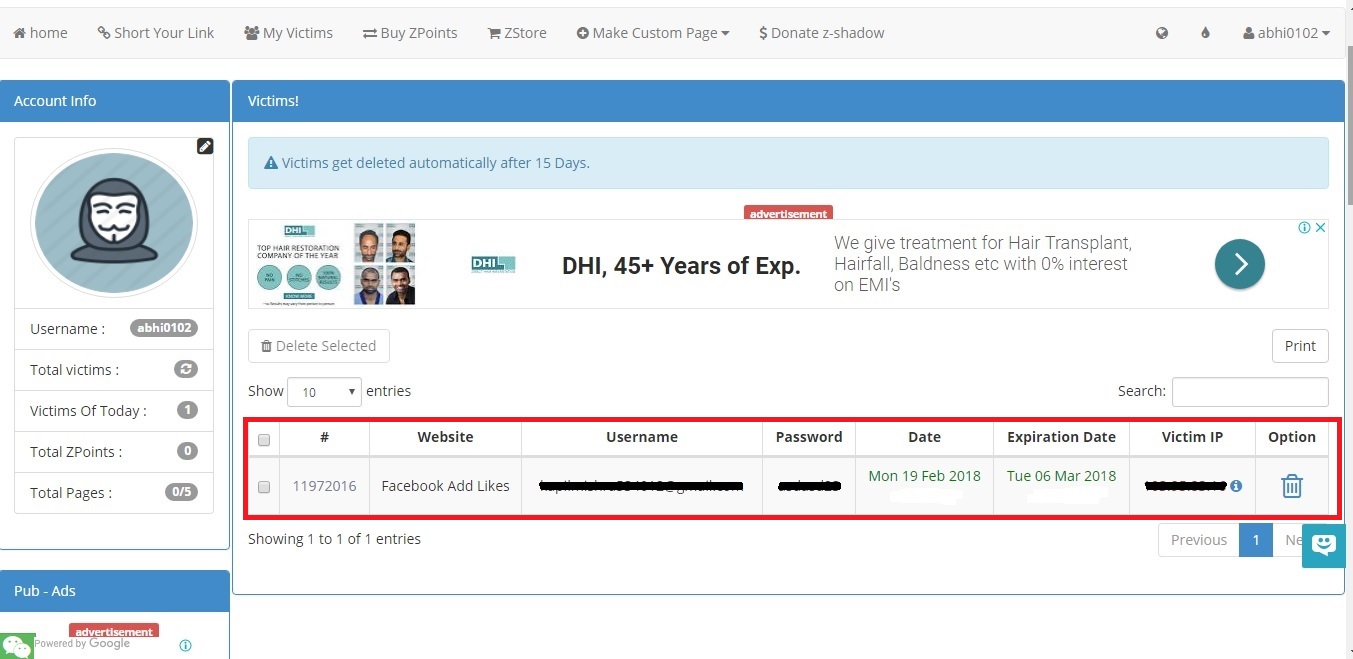The width and height of the screenshot is (1353, 659).
Task: Click the 11972016 entry number
Action: (324, 486)
